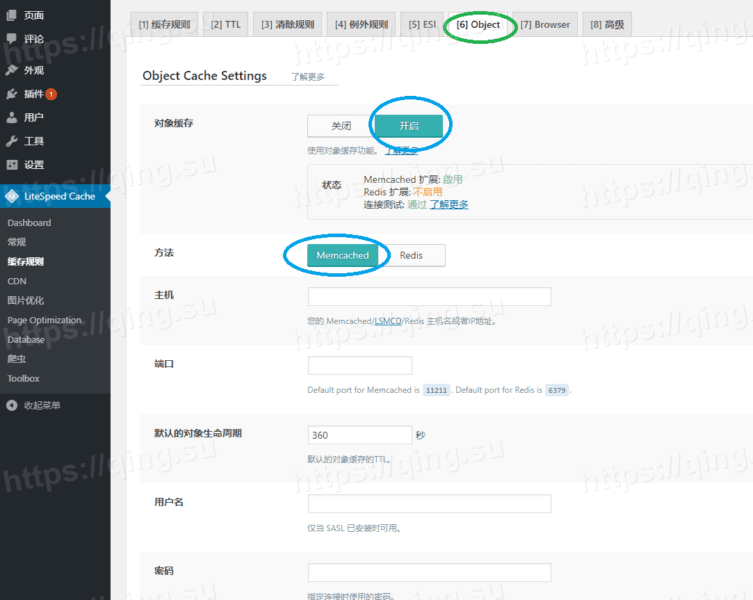Open the 用户 sidebar menu label
Image resolution: width=753 pixels, height=600 pixels.
tap(34, 117)
